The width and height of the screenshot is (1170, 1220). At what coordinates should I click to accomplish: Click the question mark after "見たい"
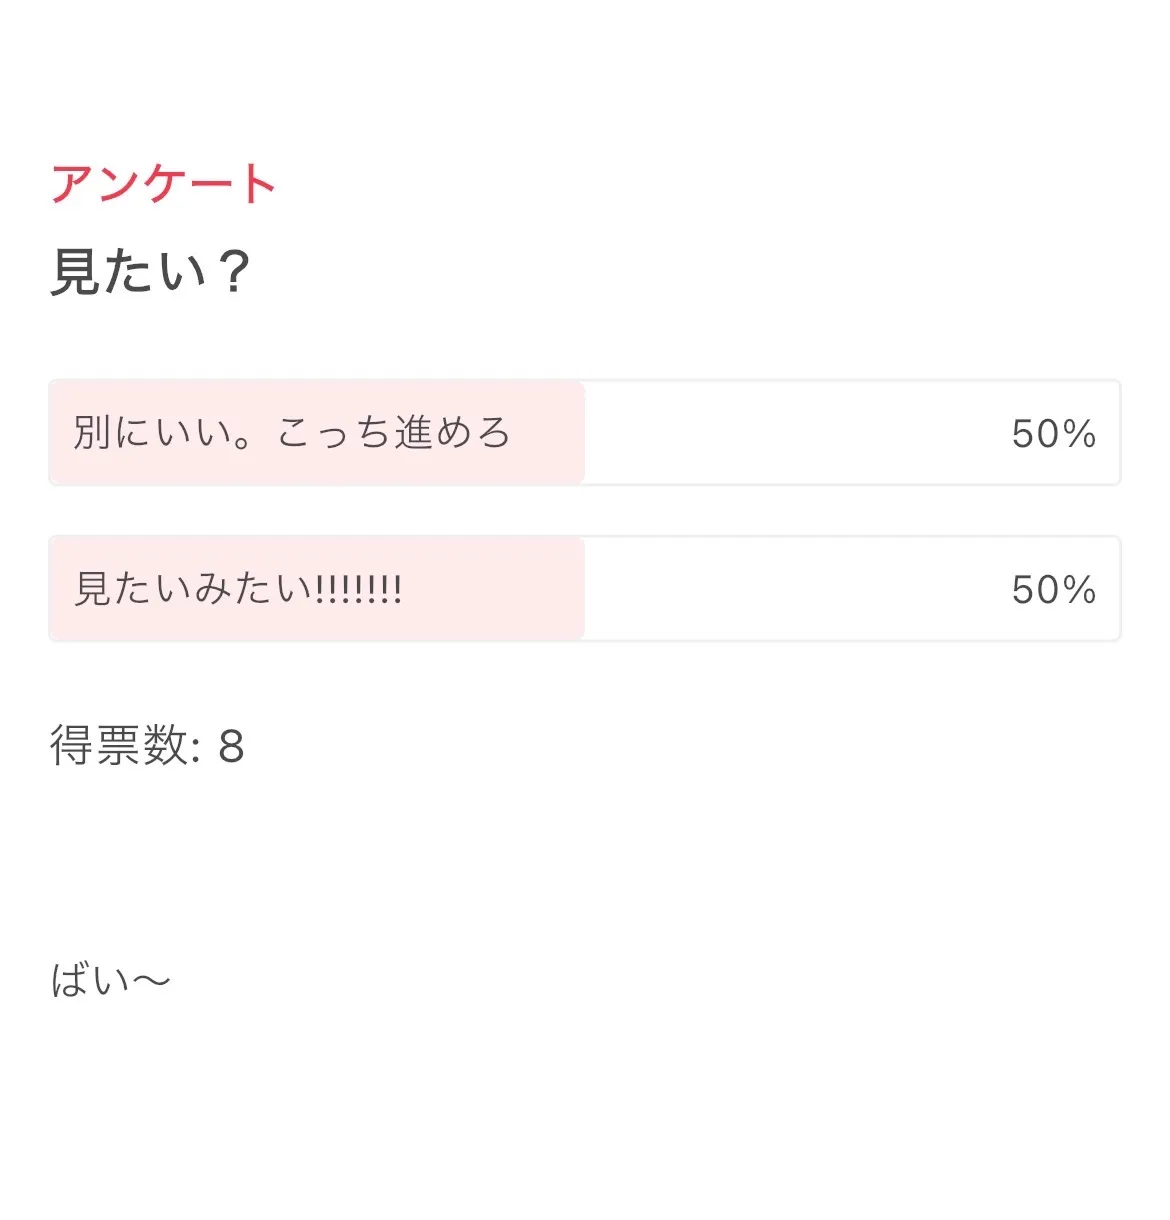pyautogui.click(x=234, y=272)
